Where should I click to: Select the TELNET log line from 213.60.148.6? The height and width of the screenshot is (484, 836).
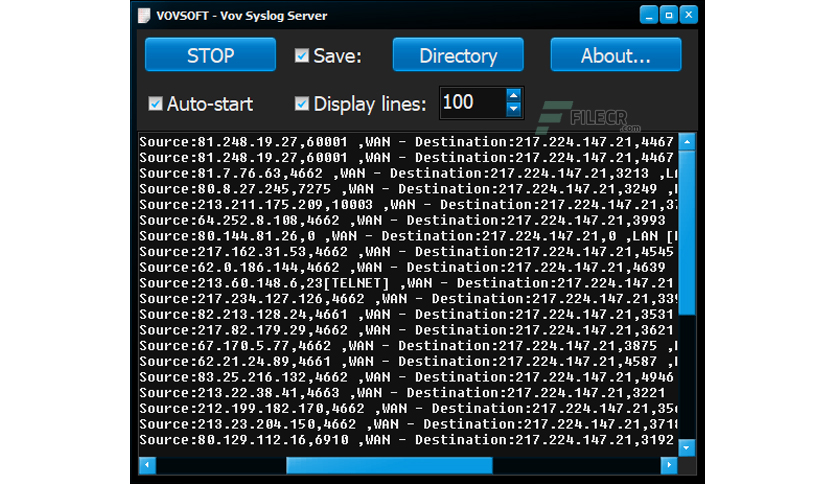tap(408, 283)
